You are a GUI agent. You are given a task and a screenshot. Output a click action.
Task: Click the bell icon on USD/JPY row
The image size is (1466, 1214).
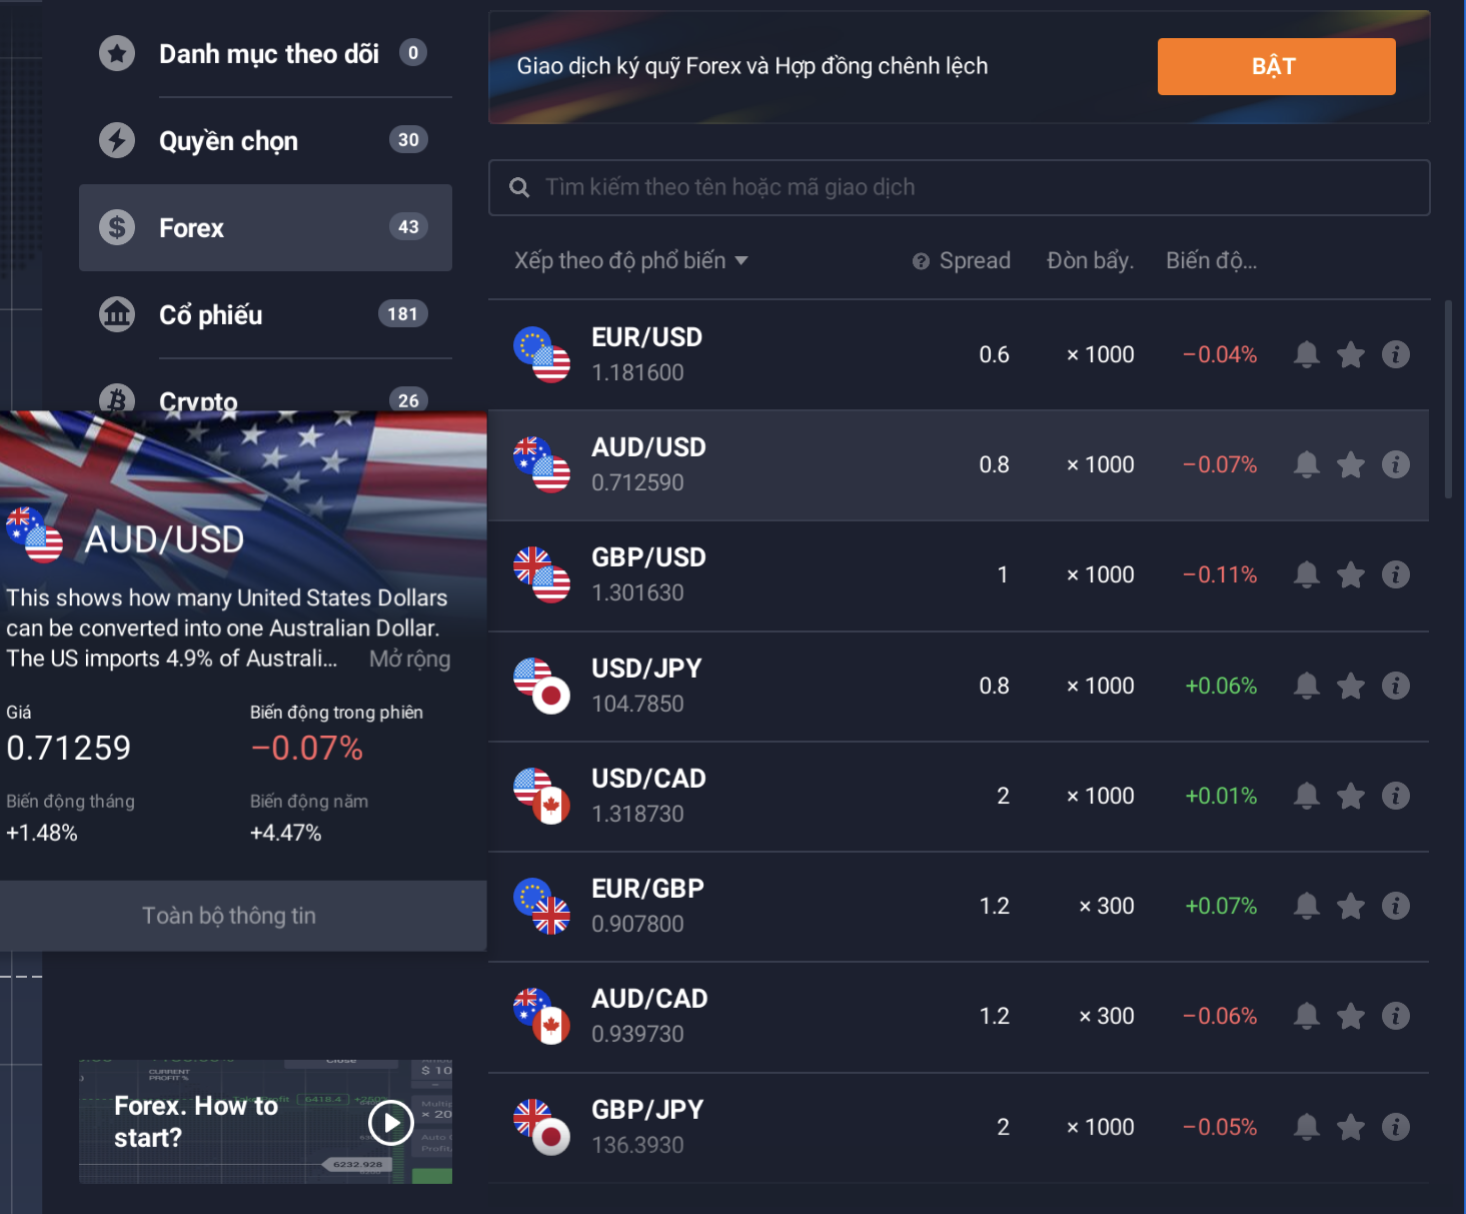[x=1306, y=685]
